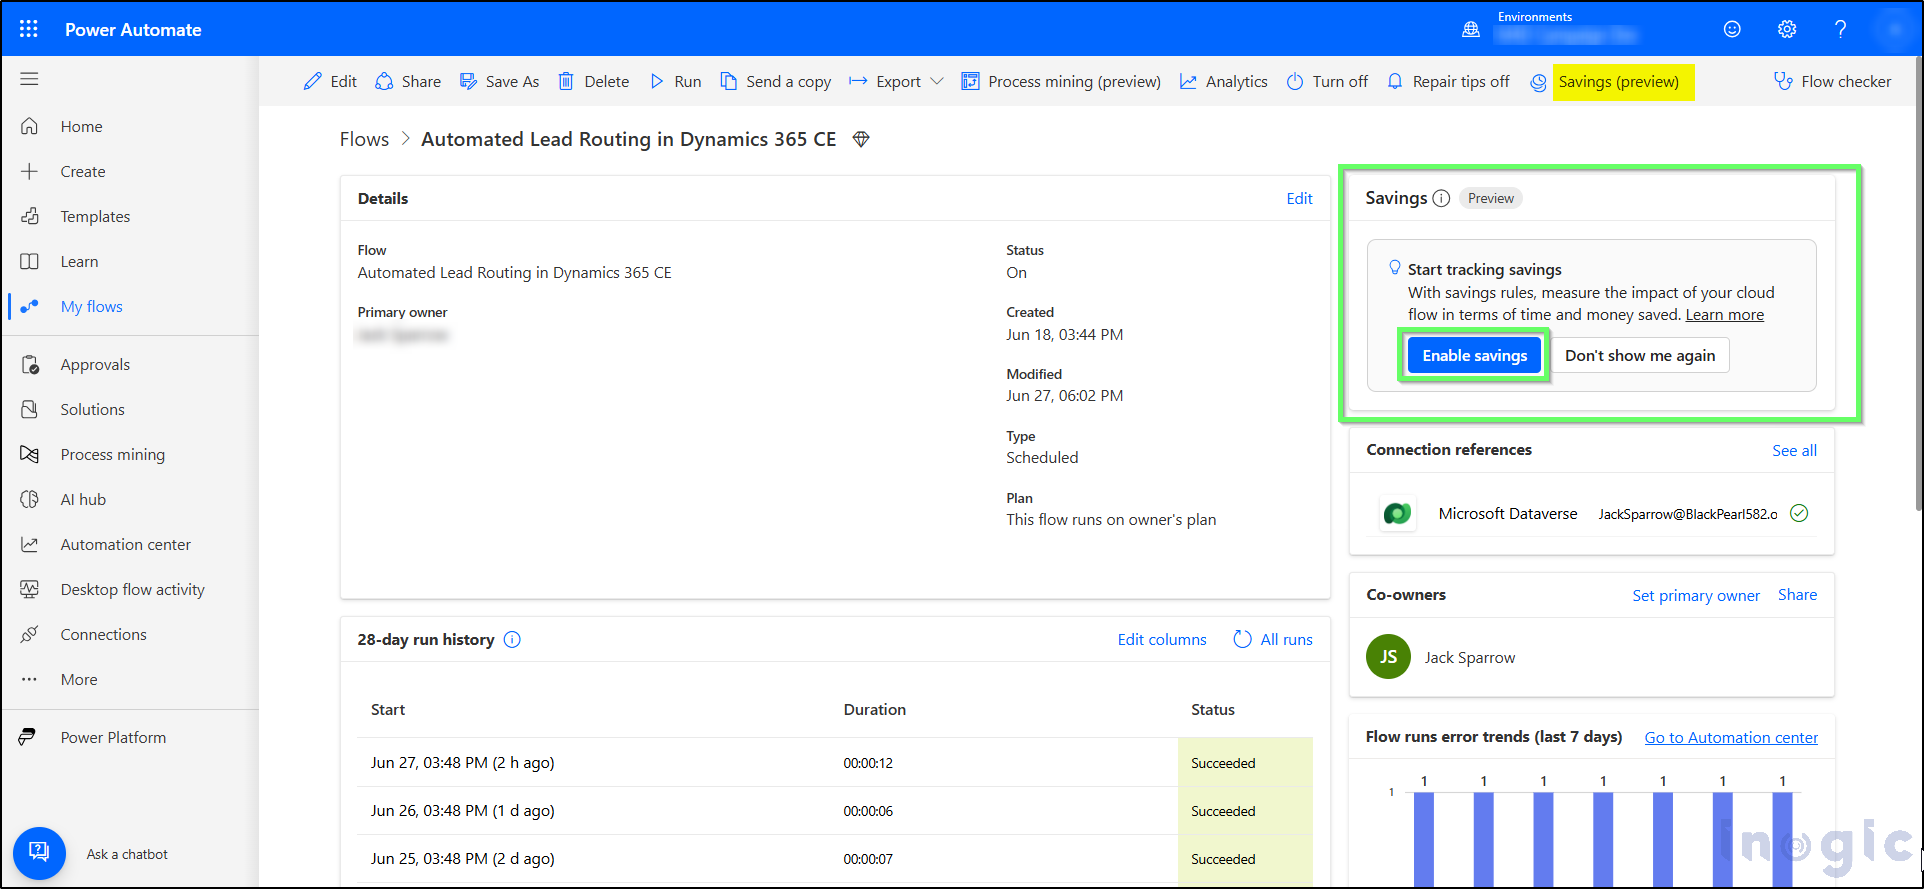
Task: Turn off the flow
Action: pos(1326,81)
